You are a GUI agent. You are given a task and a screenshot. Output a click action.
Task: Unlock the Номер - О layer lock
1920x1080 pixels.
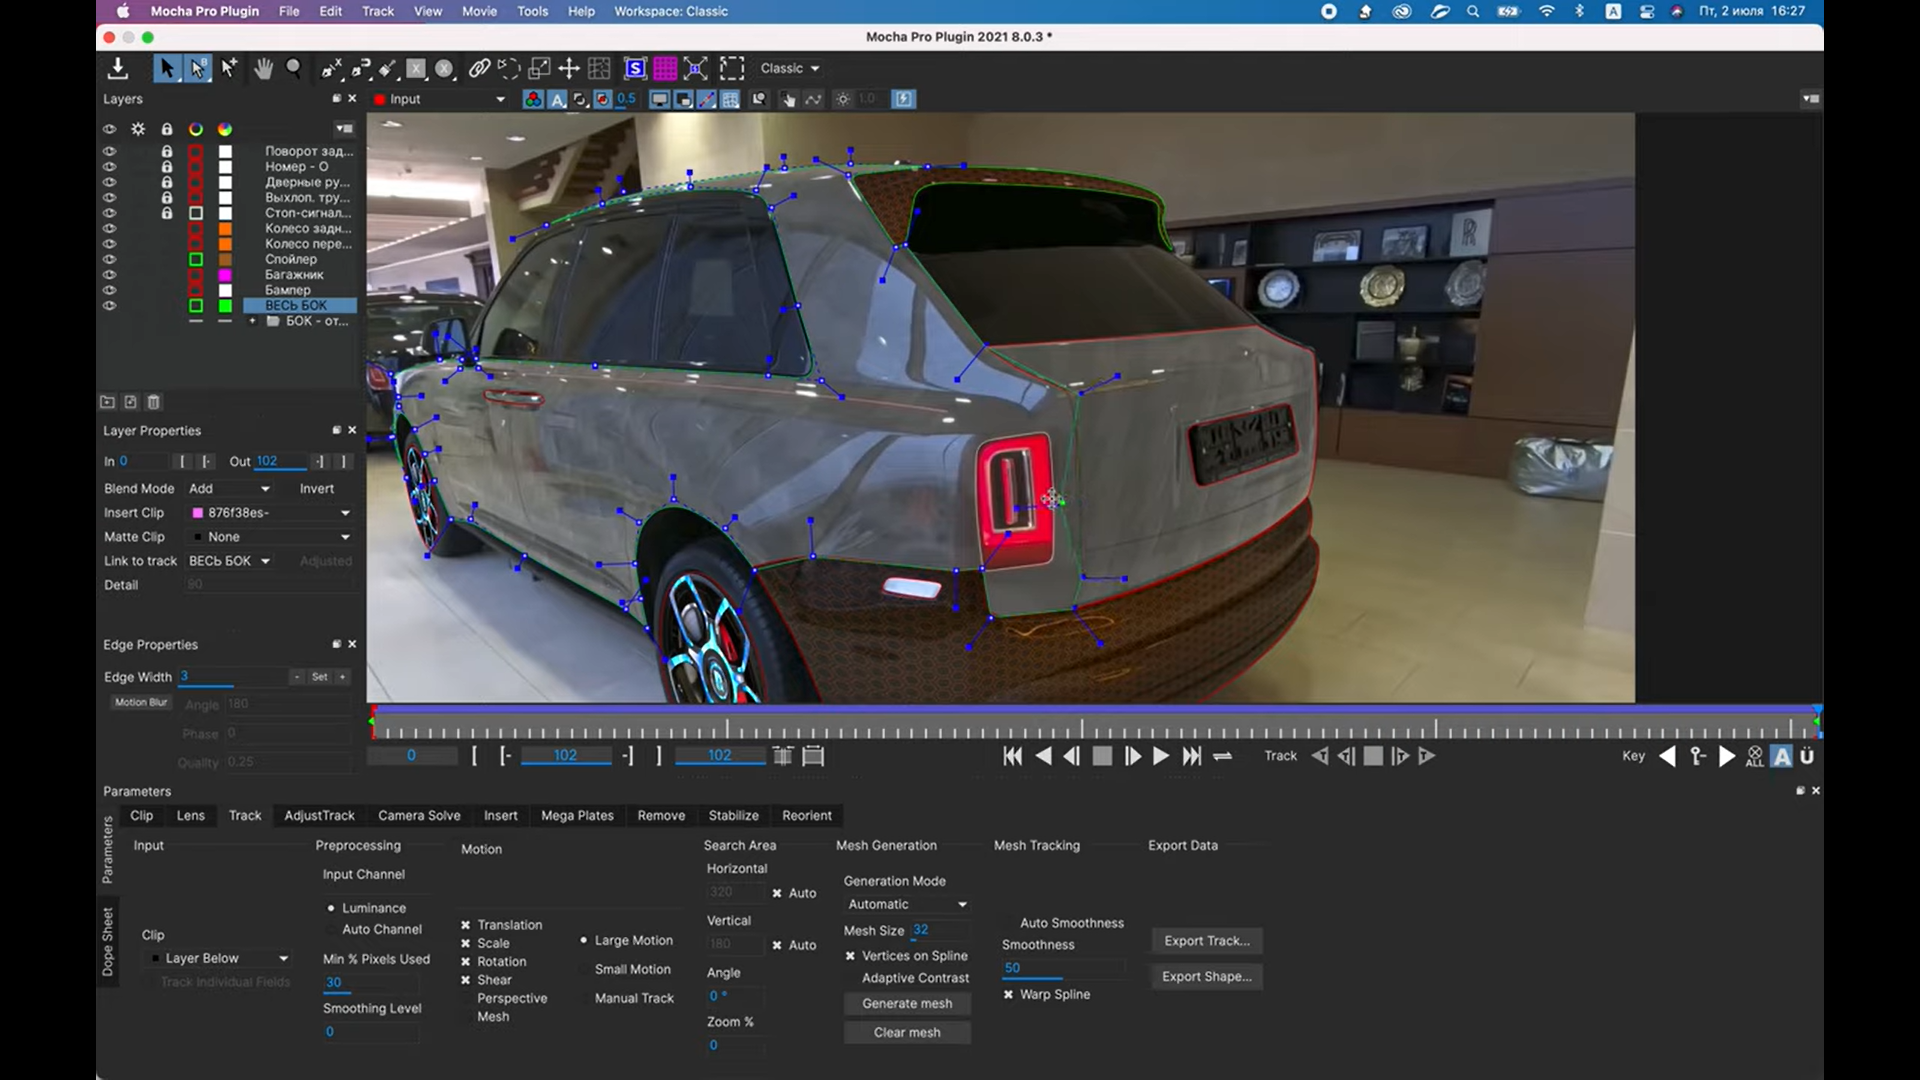point(167,167)
